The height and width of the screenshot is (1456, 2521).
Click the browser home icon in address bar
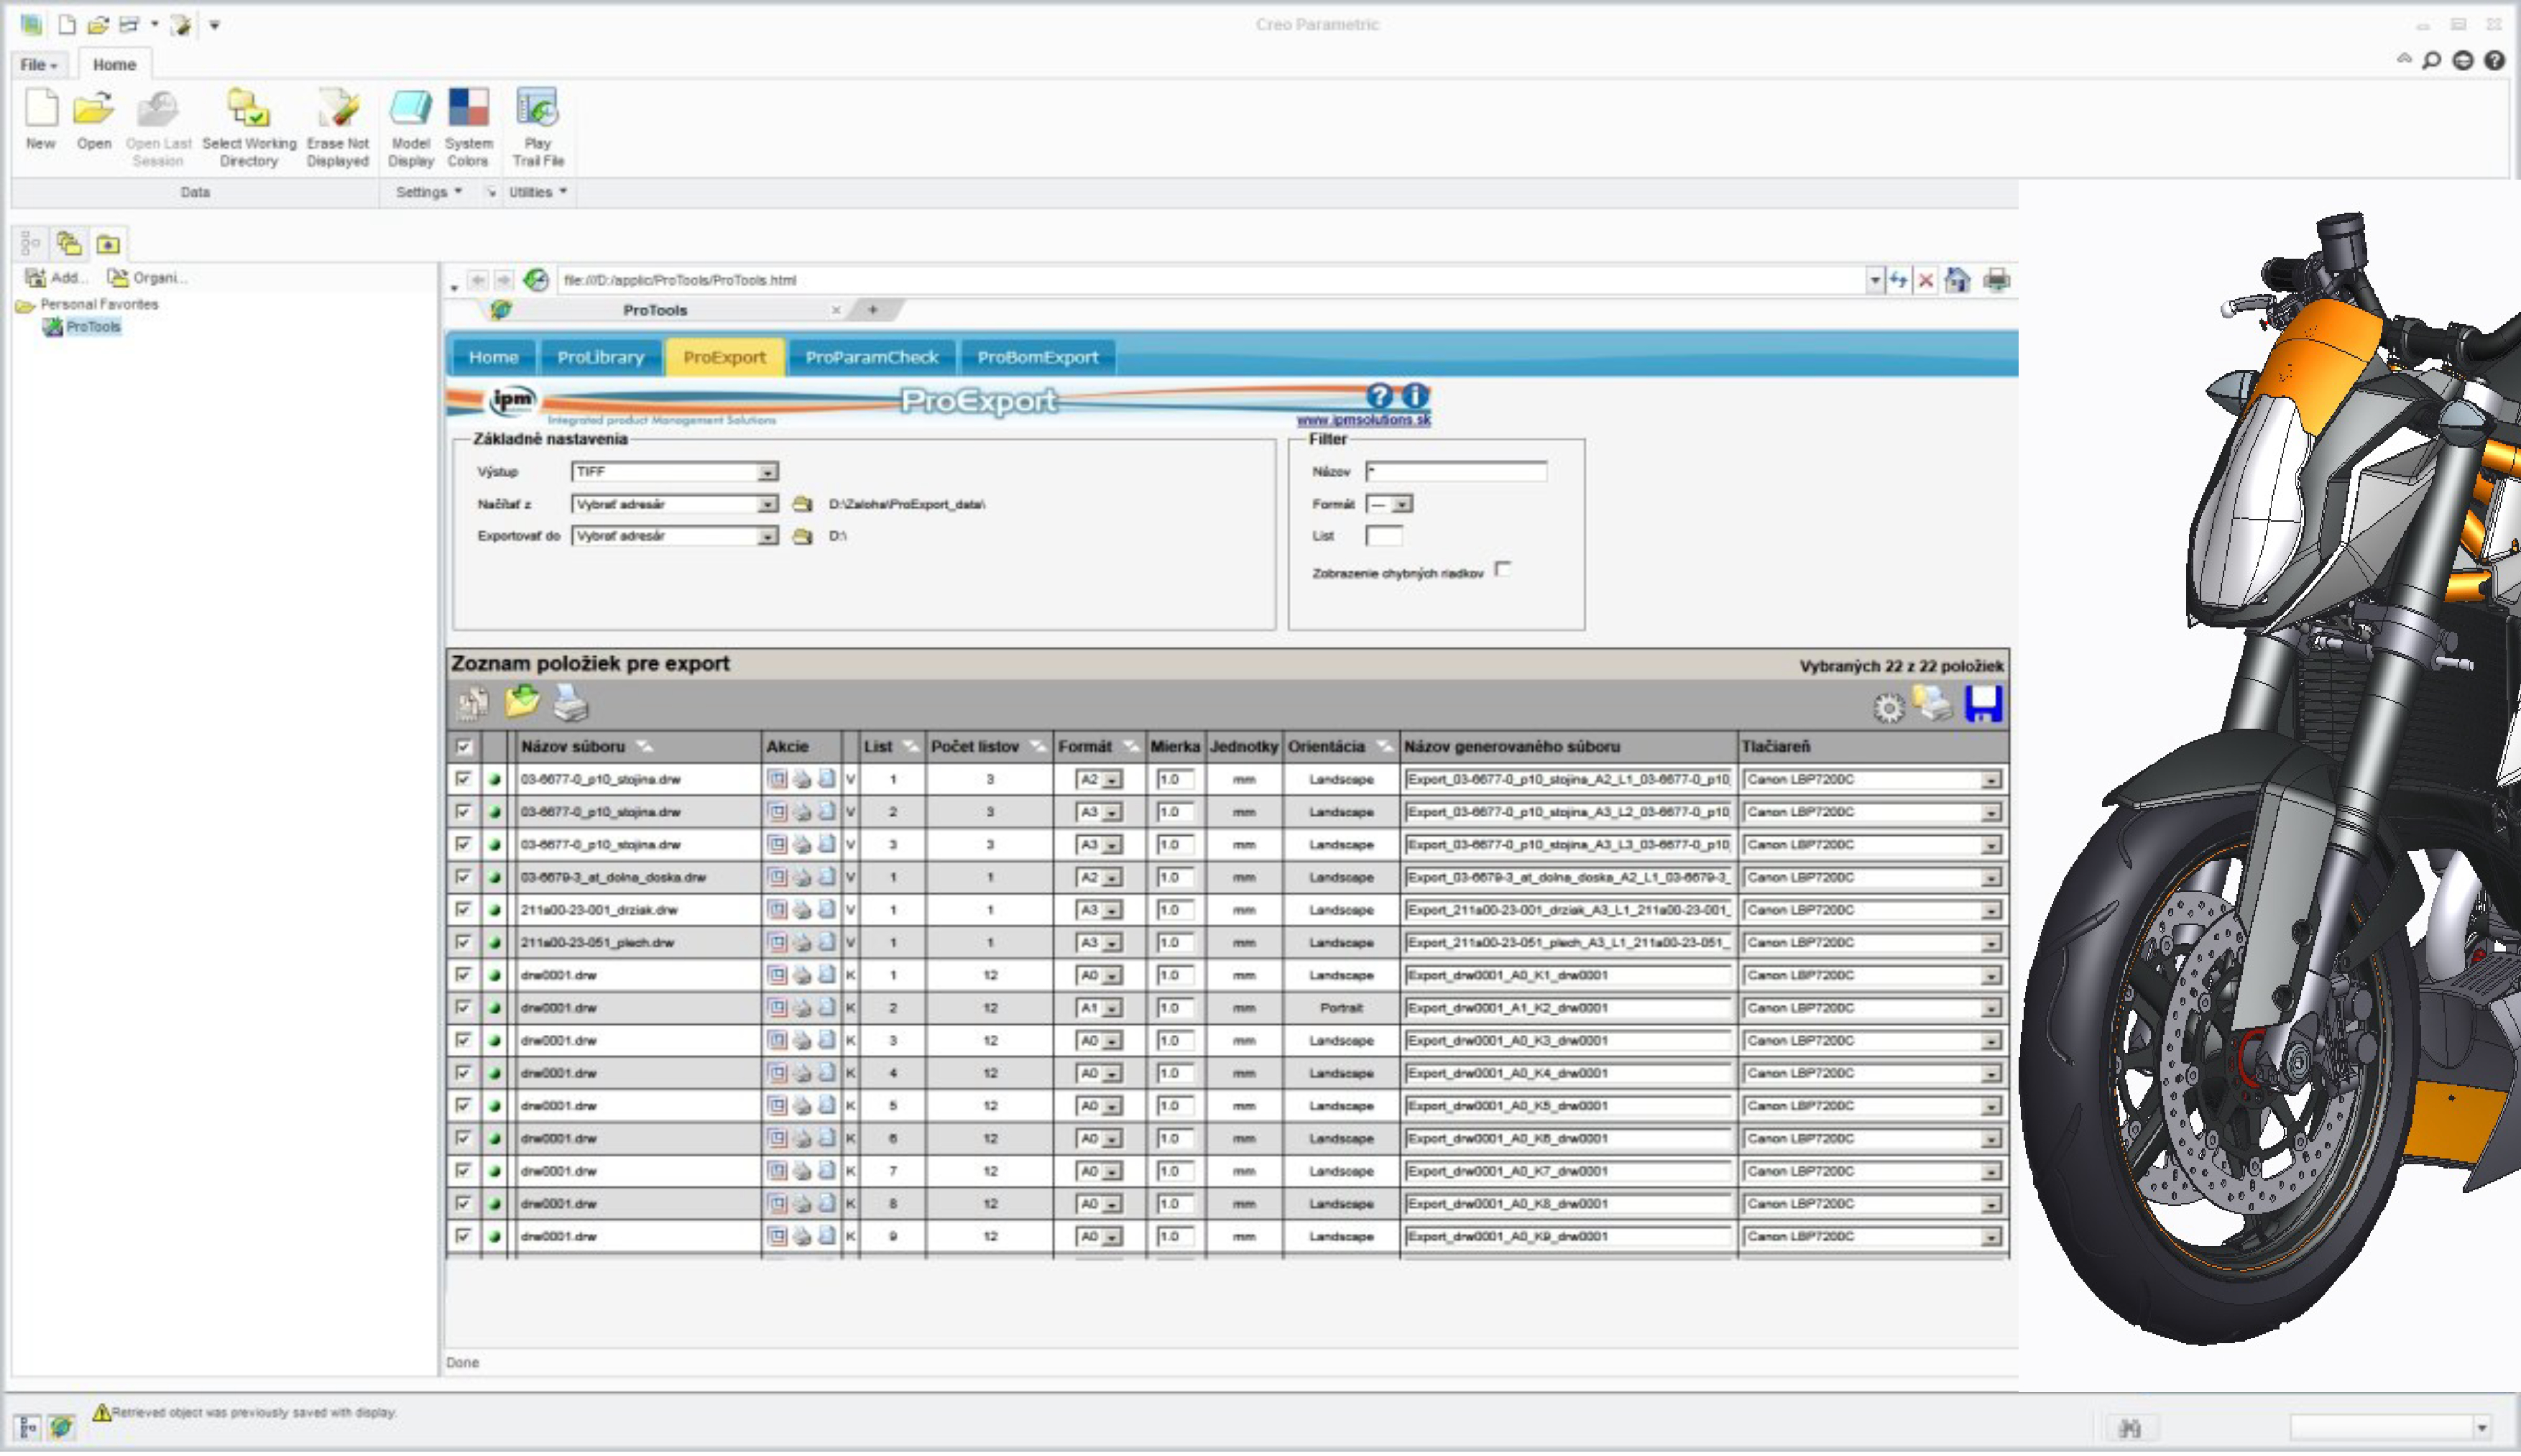[x=1957, y=280]
